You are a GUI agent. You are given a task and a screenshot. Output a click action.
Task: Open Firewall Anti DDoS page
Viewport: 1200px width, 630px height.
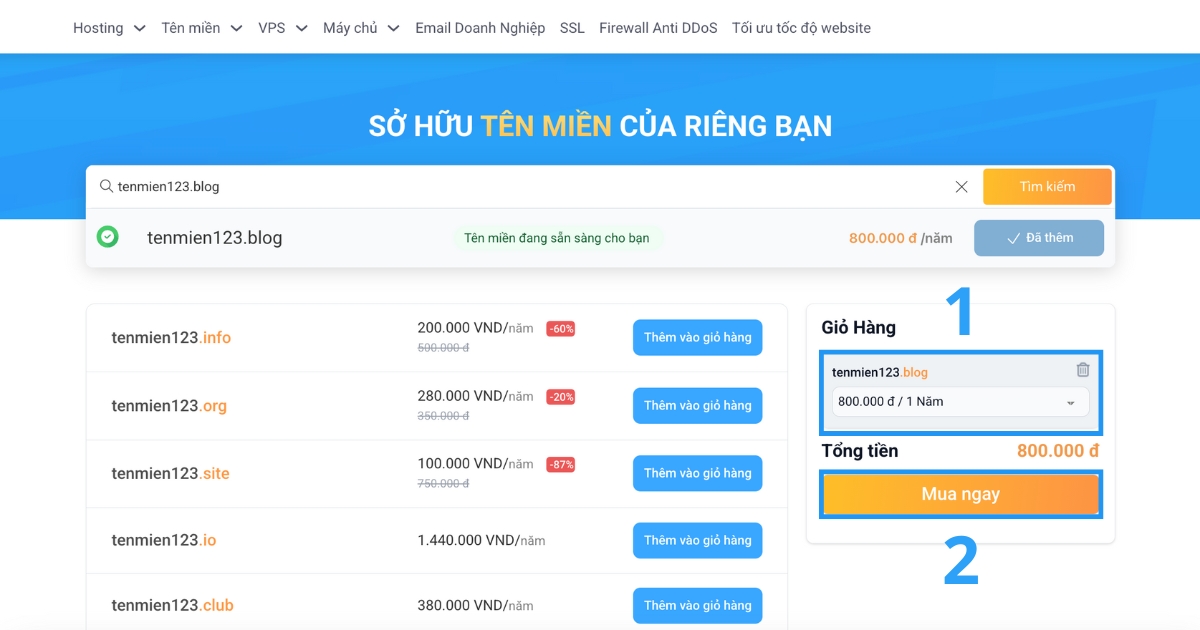tap(658, 28)
